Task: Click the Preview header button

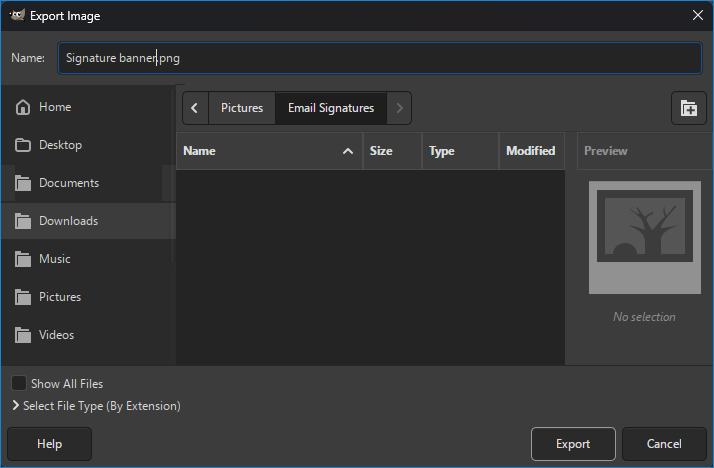Action: [x=644, y=151]
